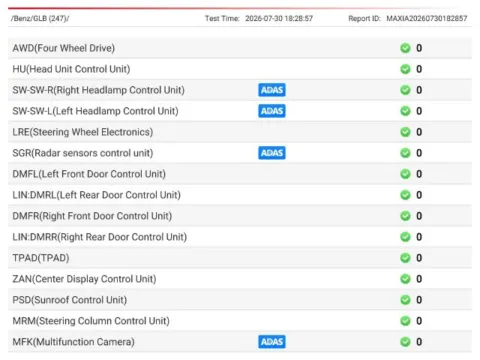
Task: Click the ADAS badge for Left Headlamp
Action: 272,111
